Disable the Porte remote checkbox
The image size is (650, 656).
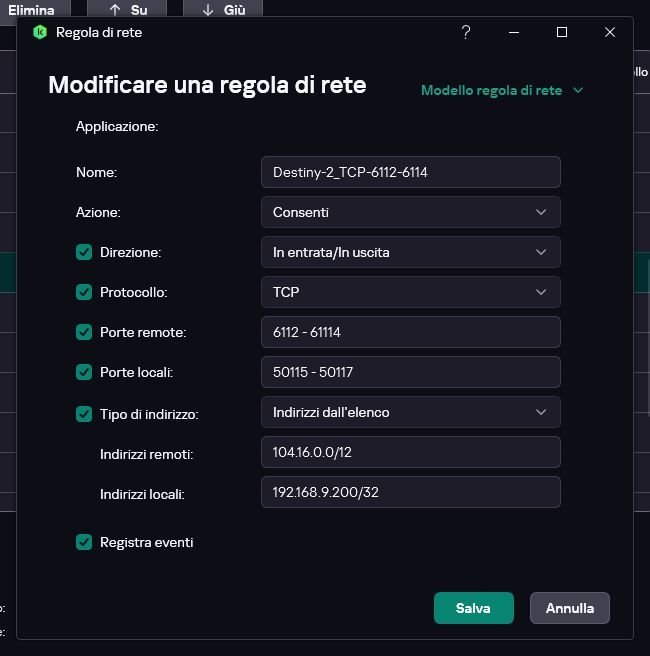[84, 332]
